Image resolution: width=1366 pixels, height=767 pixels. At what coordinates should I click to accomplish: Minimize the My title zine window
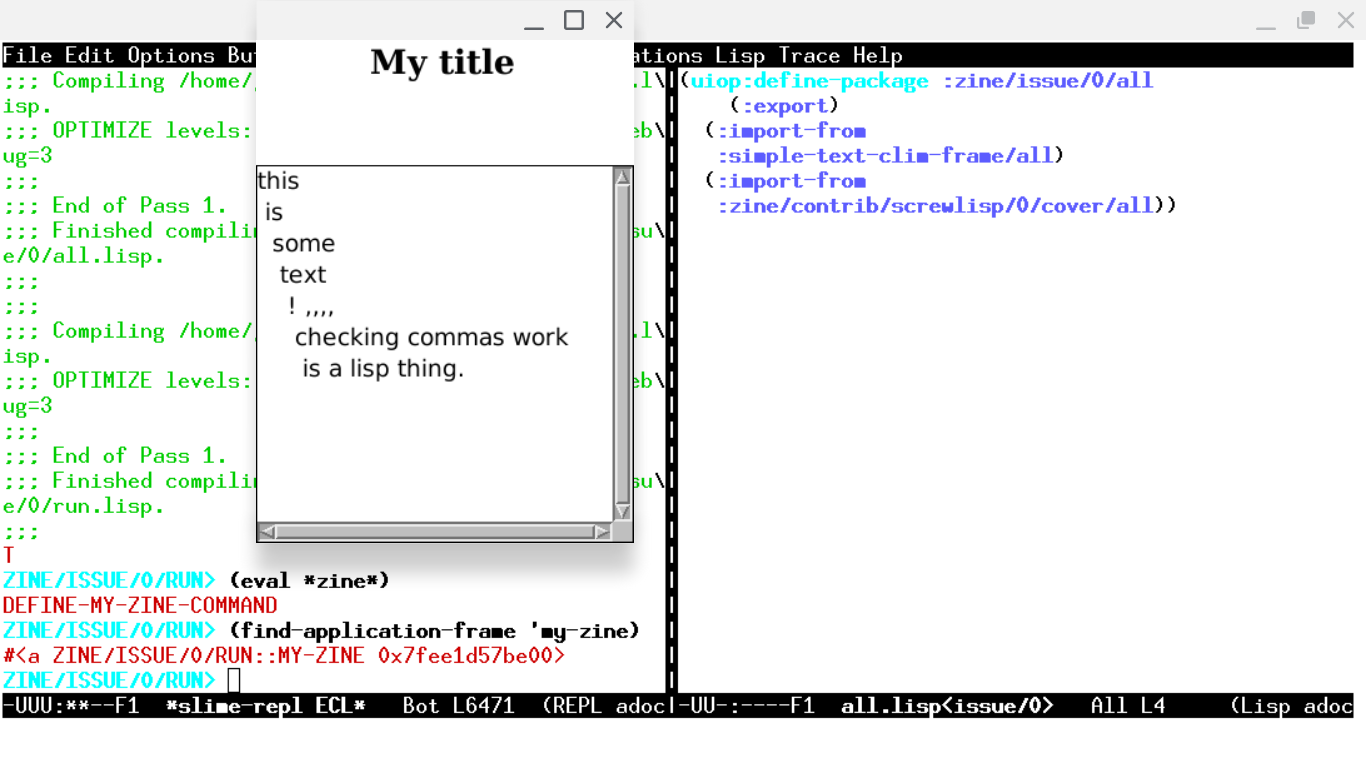point(534,21)
